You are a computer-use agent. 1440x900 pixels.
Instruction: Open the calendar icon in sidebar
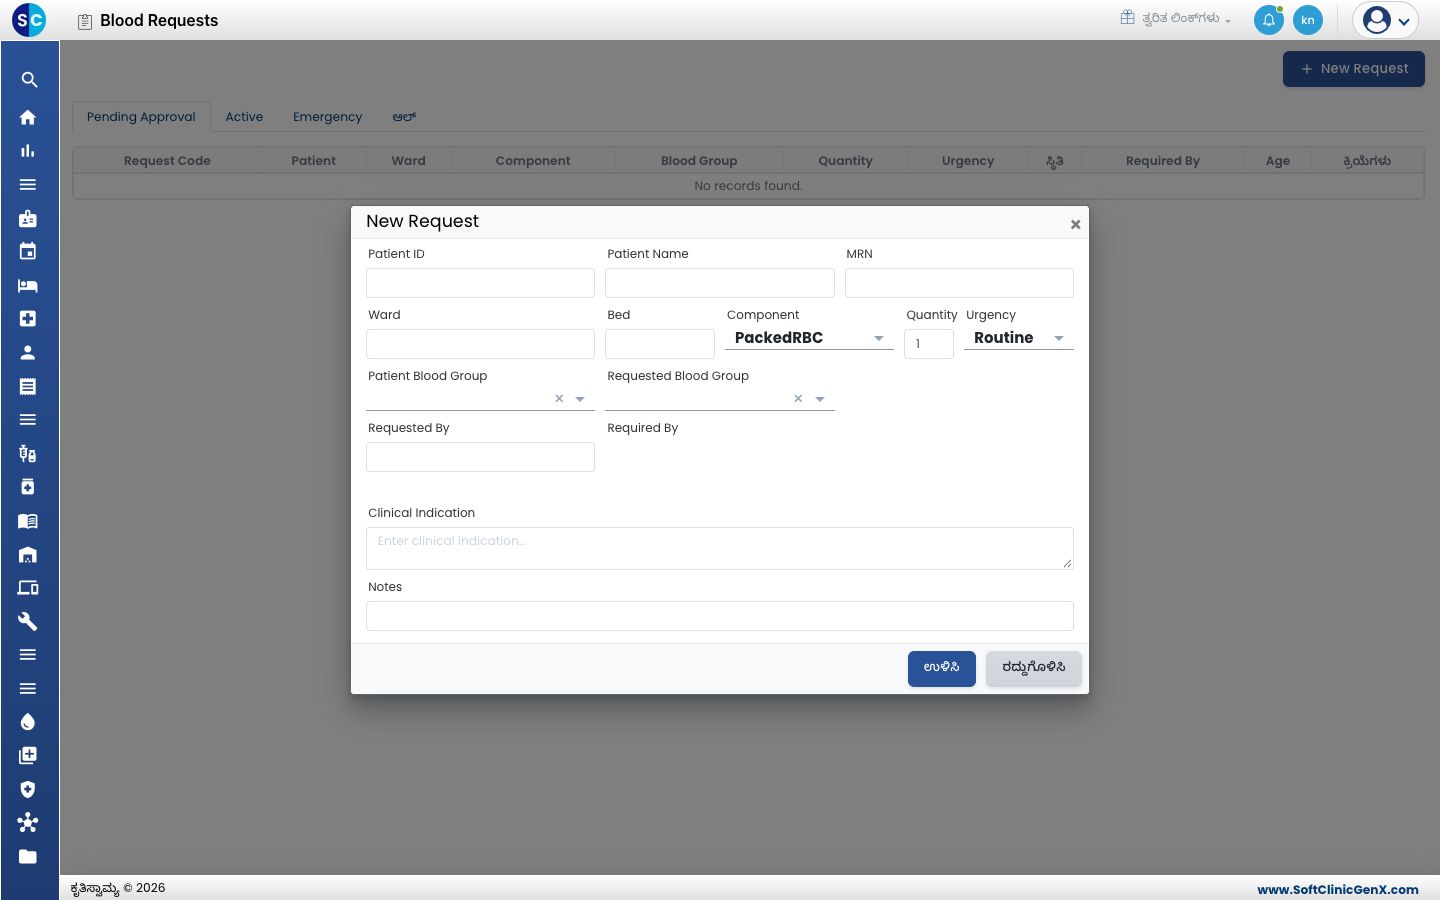[28, 252]
